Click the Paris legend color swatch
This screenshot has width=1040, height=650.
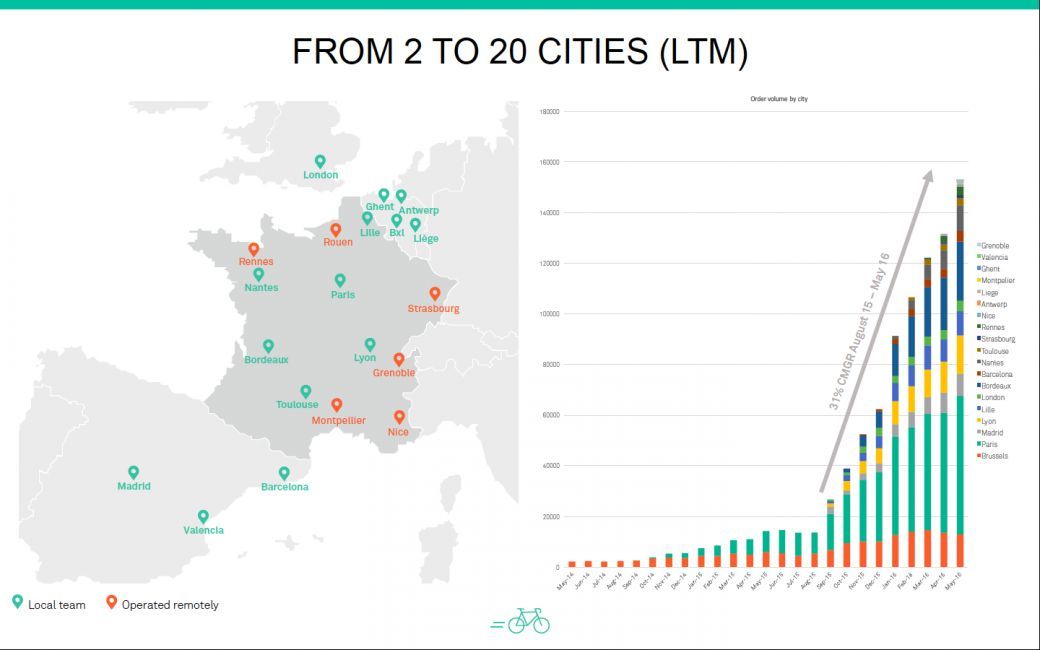(978, 444)
